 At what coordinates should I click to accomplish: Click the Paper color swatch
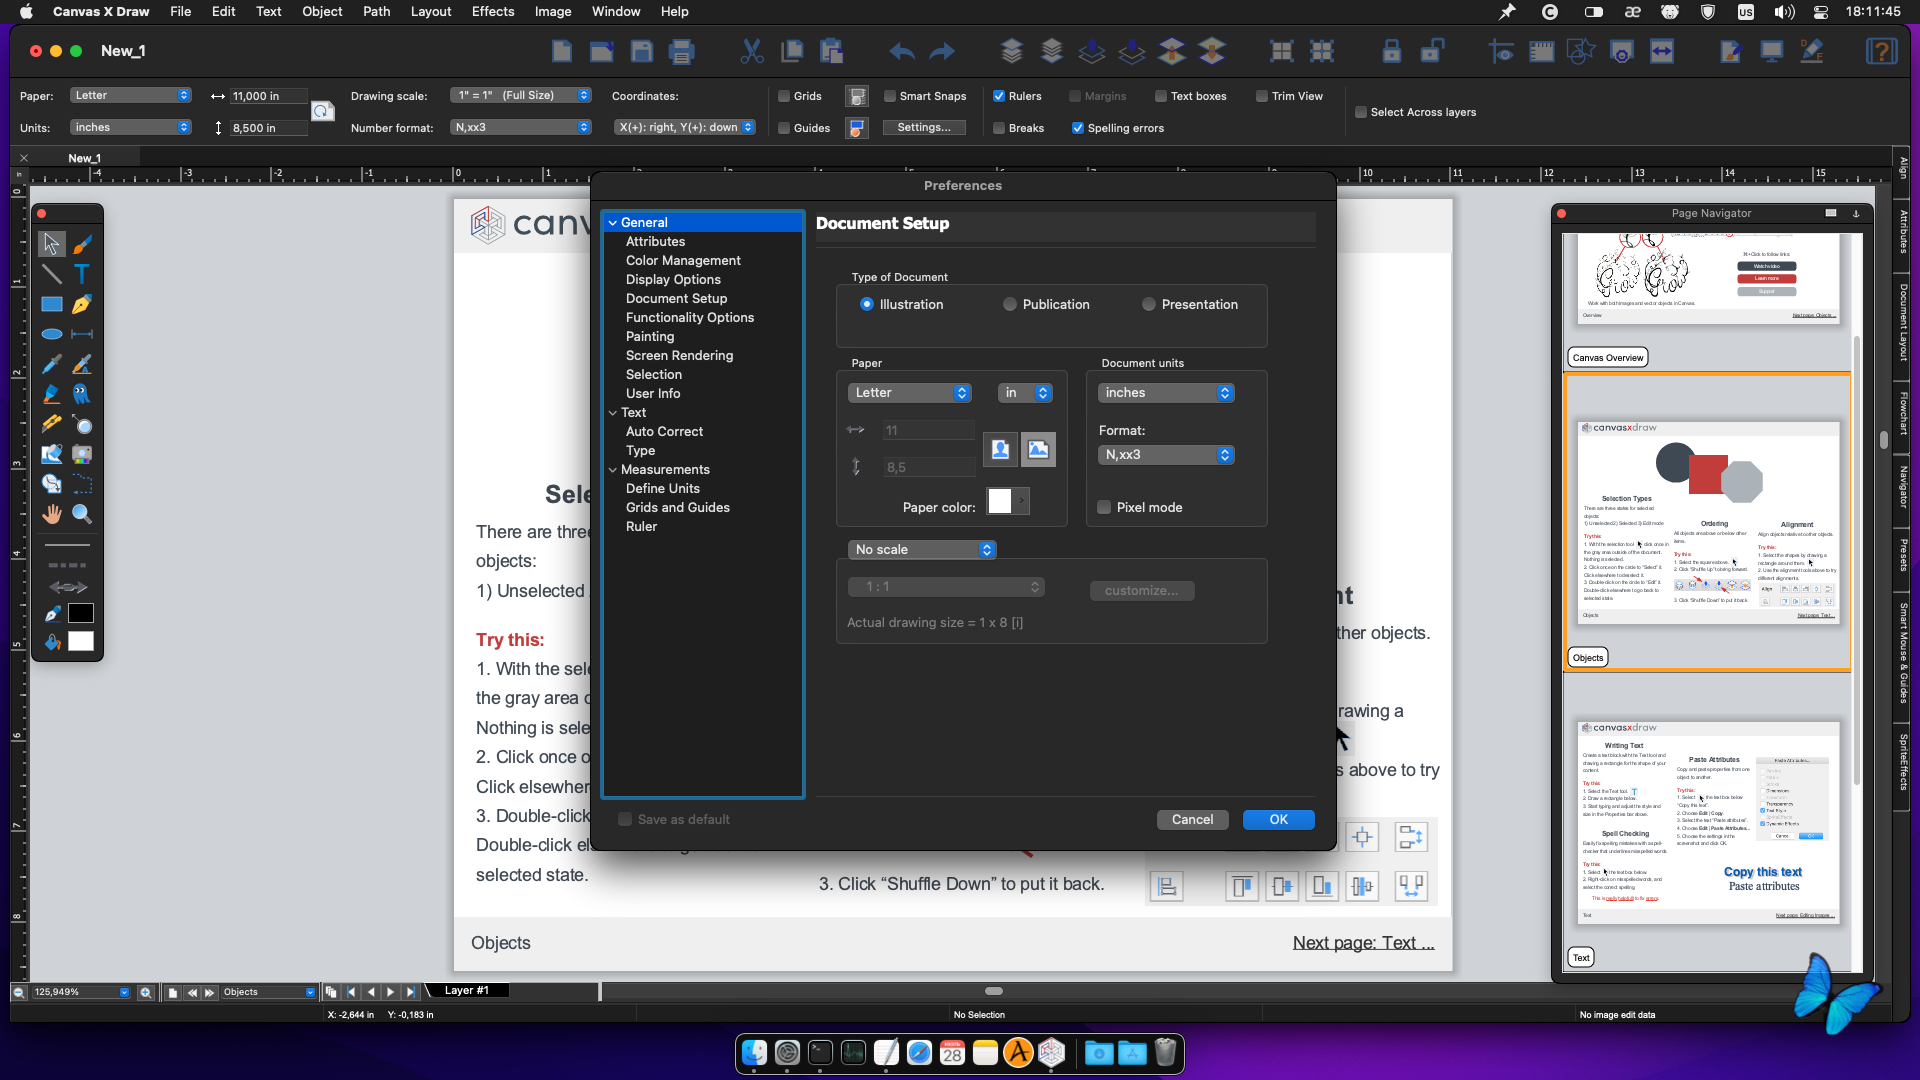999,502
